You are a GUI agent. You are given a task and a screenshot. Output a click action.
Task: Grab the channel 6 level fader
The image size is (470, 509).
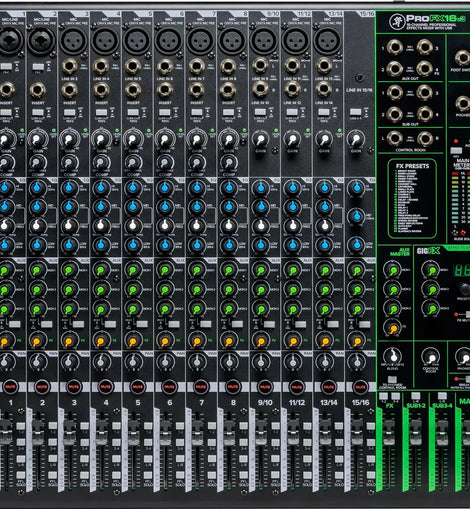point(165,432)
